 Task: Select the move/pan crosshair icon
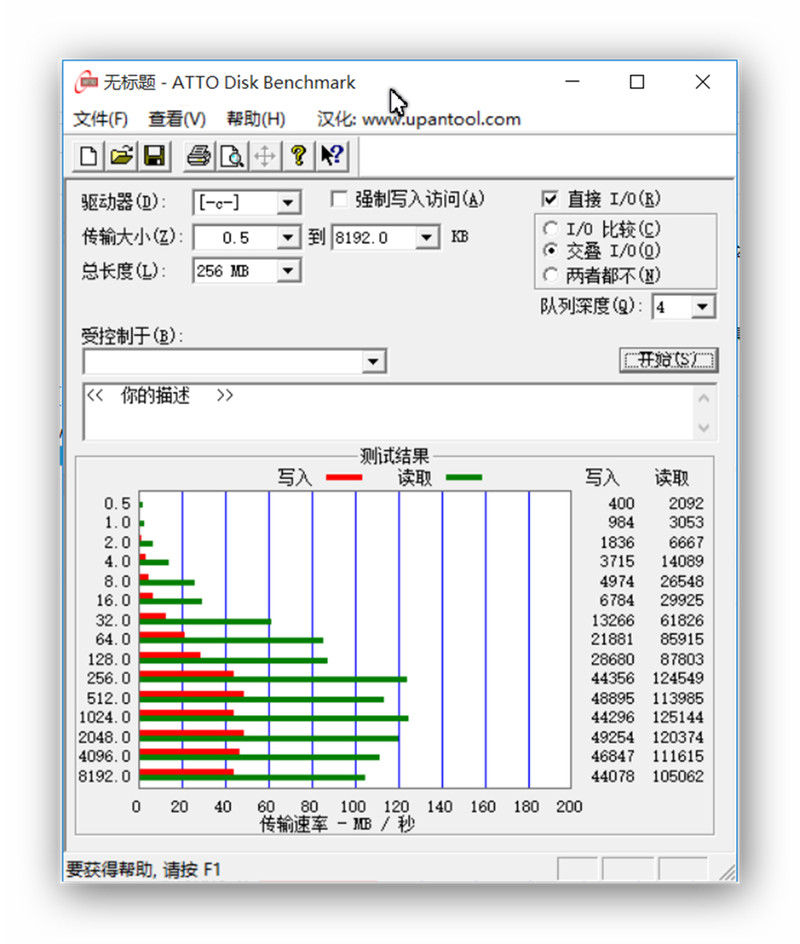pos(265,156)
